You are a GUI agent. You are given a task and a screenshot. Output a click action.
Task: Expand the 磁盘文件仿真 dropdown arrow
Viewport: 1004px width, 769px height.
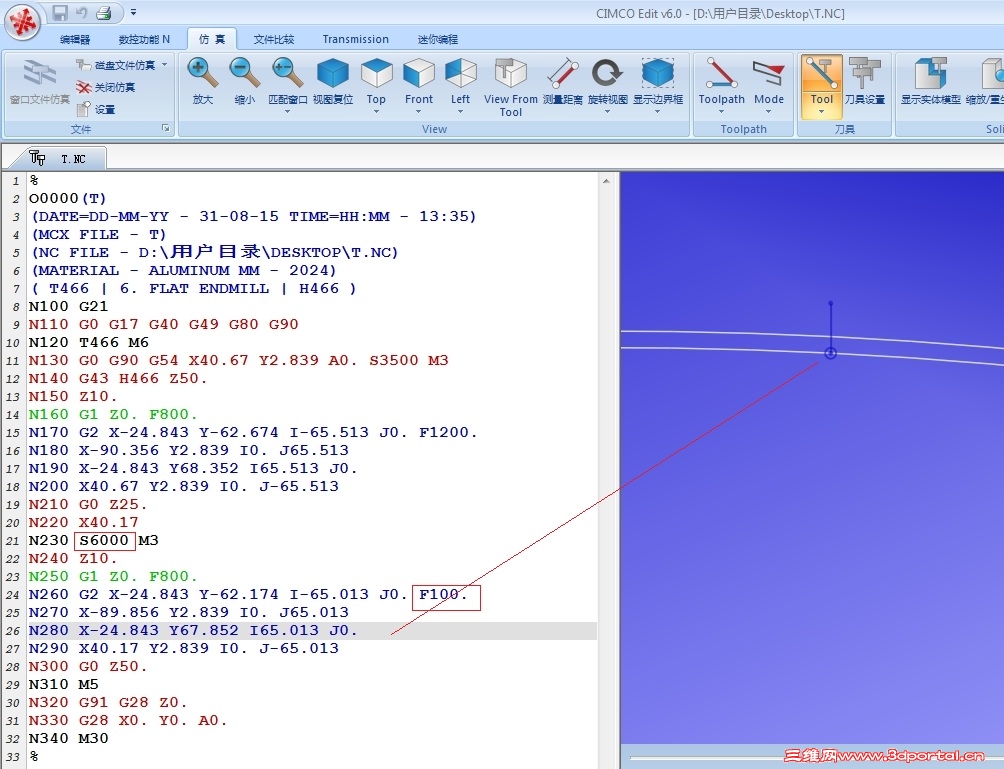click(165, 65)
